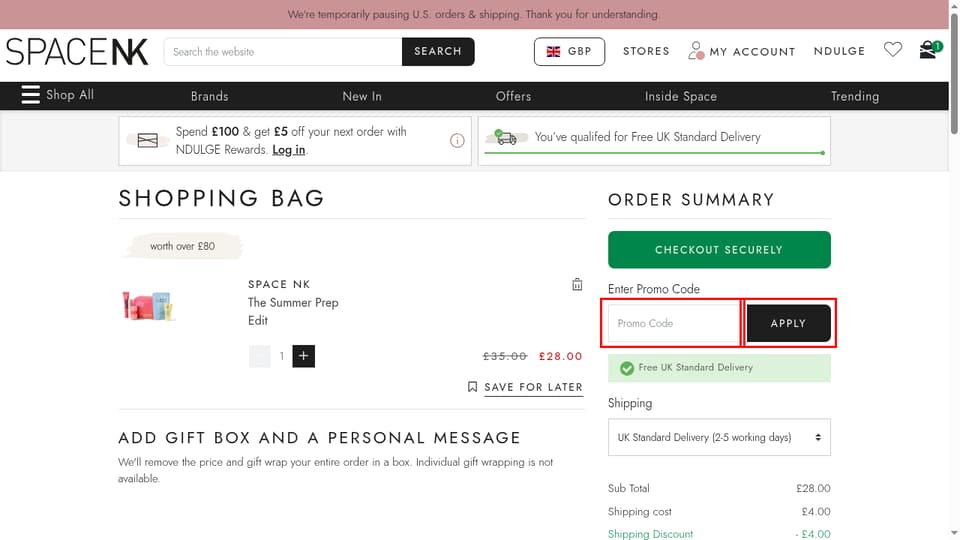Click the free delivery progress bar

(x=654, y=153)
